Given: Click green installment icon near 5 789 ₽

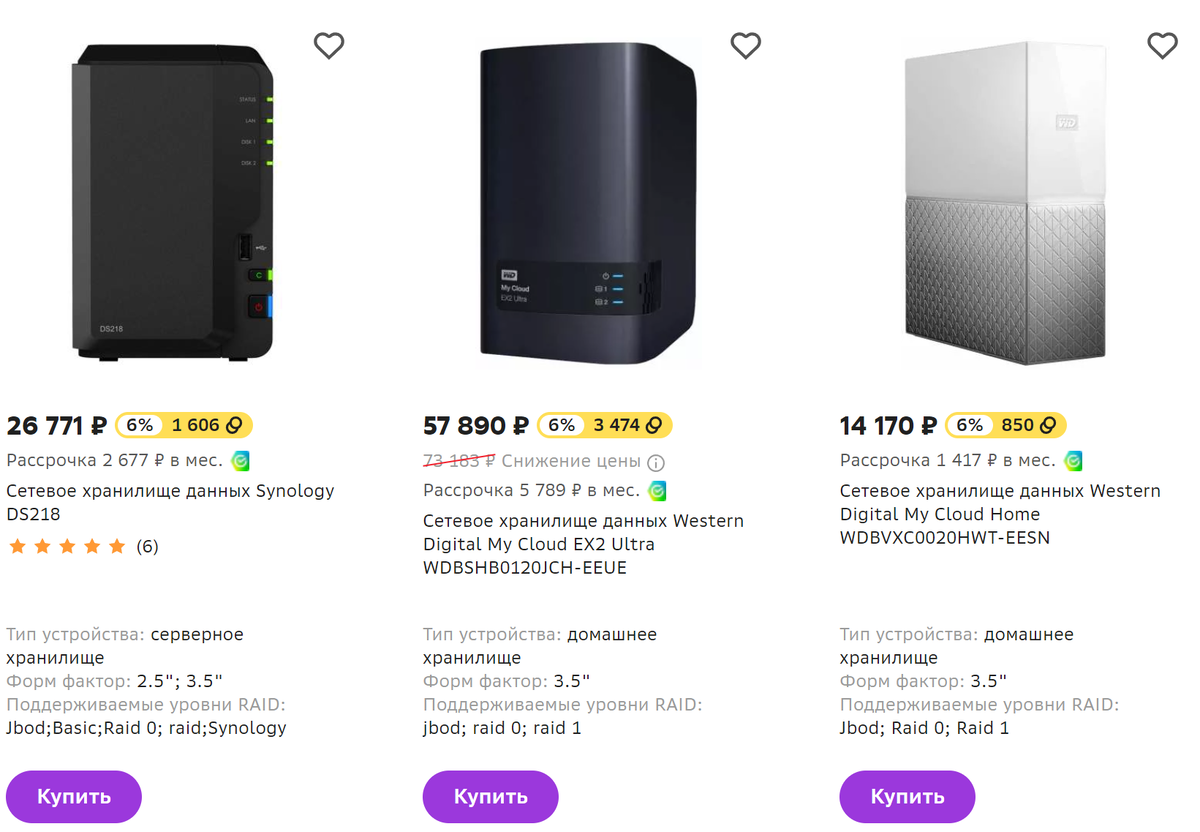Looking at the screenshot, I should point(657,491).
